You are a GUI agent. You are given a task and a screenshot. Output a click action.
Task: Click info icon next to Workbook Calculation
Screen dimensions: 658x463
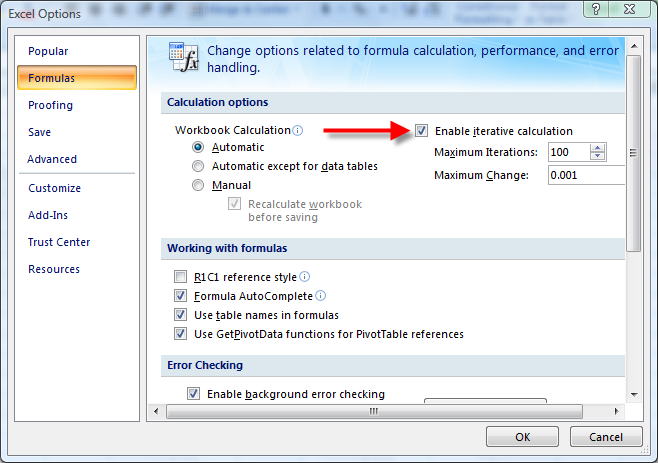(x=298, y=131)
